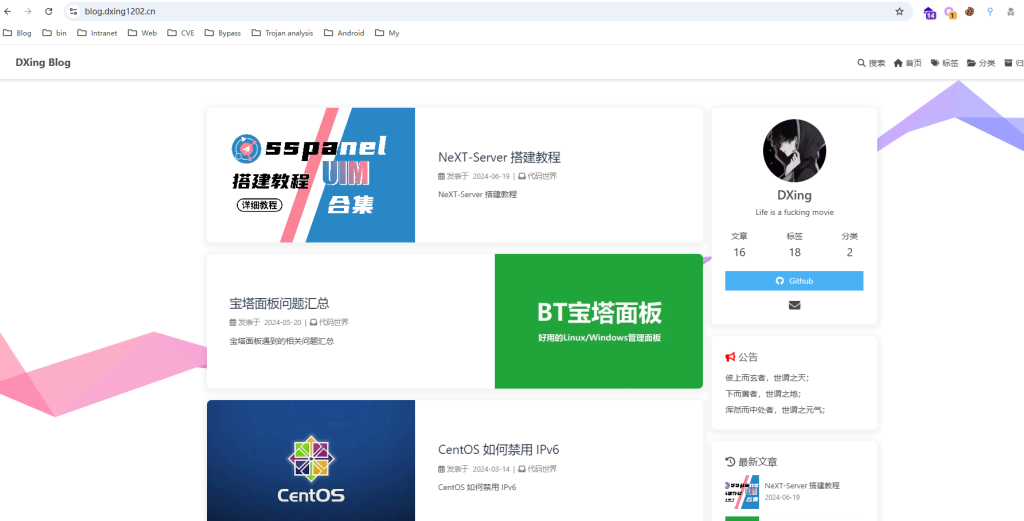Click the browser reload page icon
The image size is (1024, 521).
tap(48, 11)
